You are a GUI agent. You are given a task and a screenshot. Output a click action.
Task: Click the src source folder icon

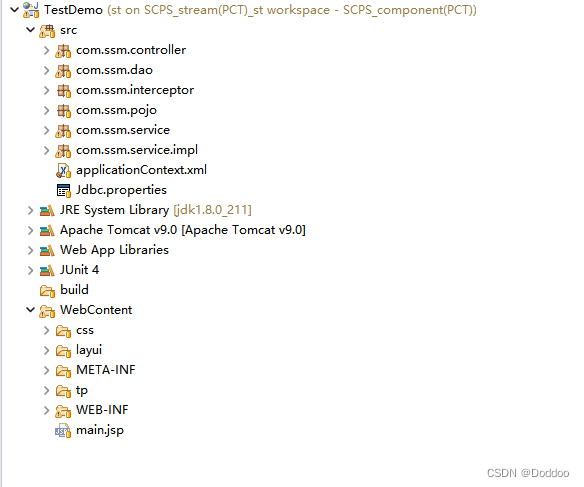(47, 31)
